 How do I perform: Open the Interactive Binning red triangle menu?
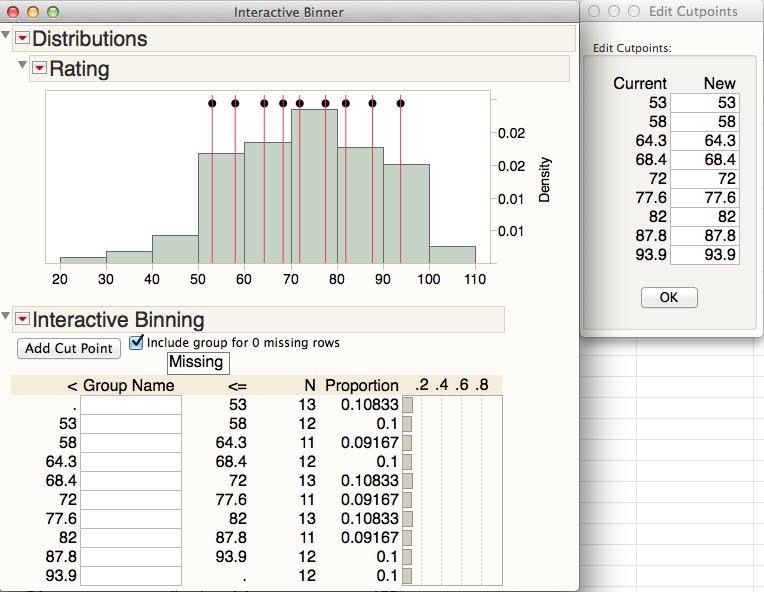(22, 320)
